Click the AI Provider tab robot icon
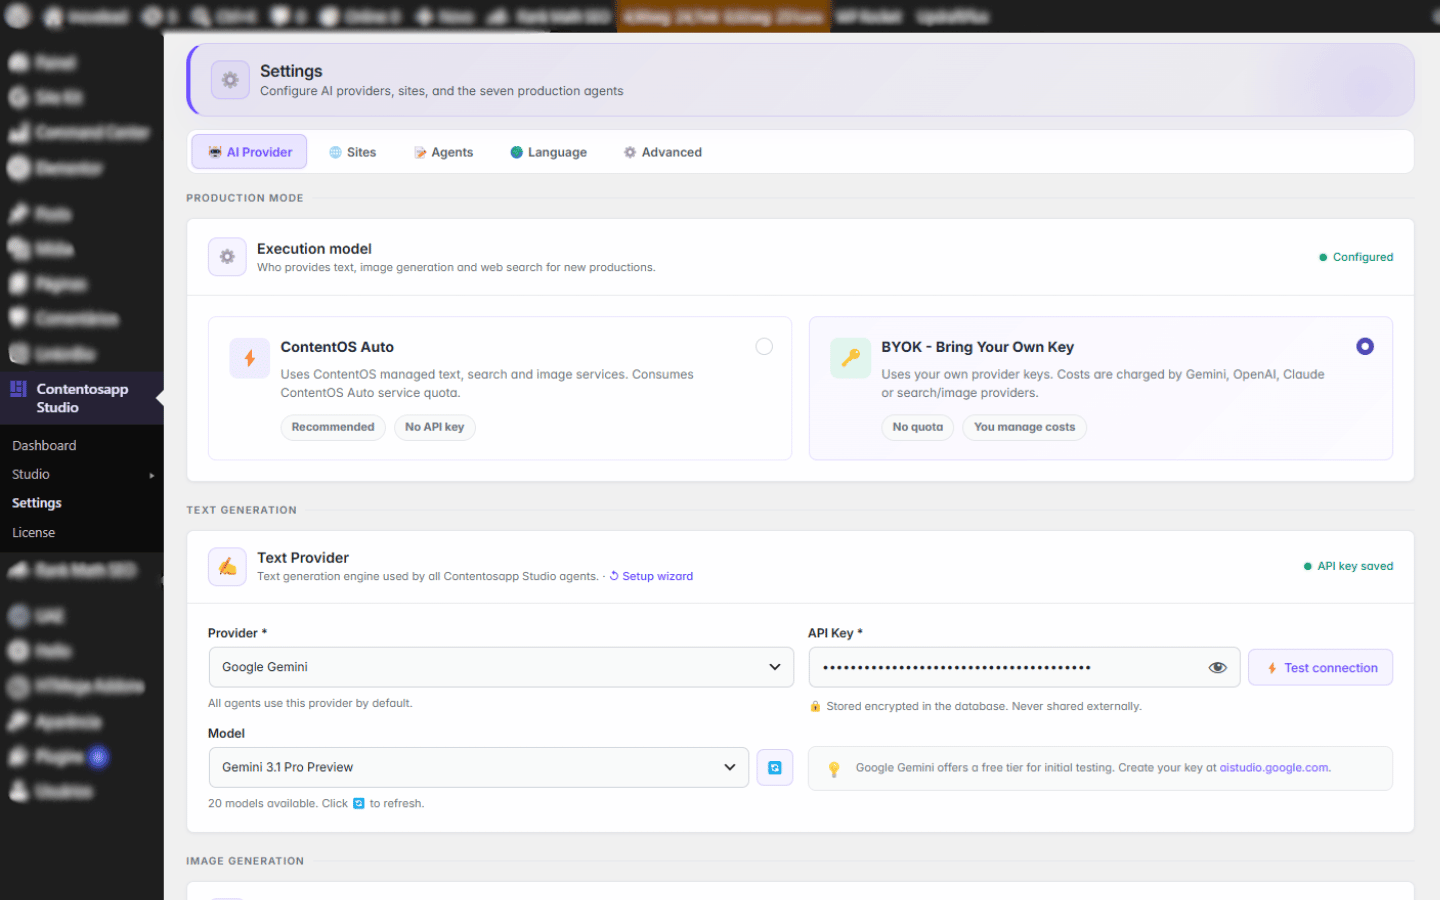 (215, 152)
